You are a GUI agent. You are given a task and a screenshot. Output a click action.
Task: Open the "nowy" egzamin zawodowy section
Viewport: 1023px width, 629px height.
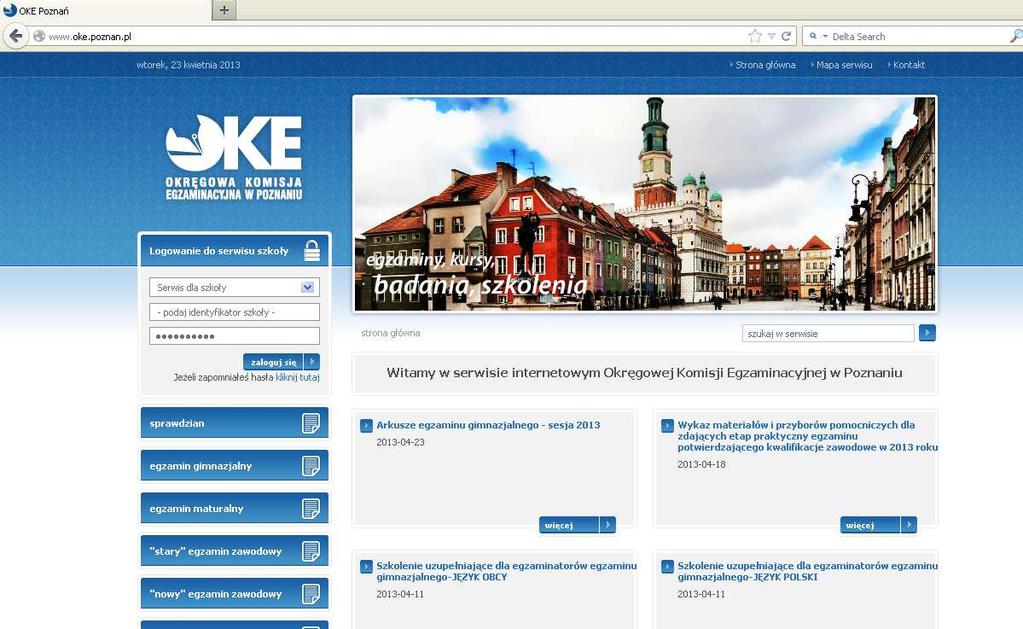pos(234,593)
